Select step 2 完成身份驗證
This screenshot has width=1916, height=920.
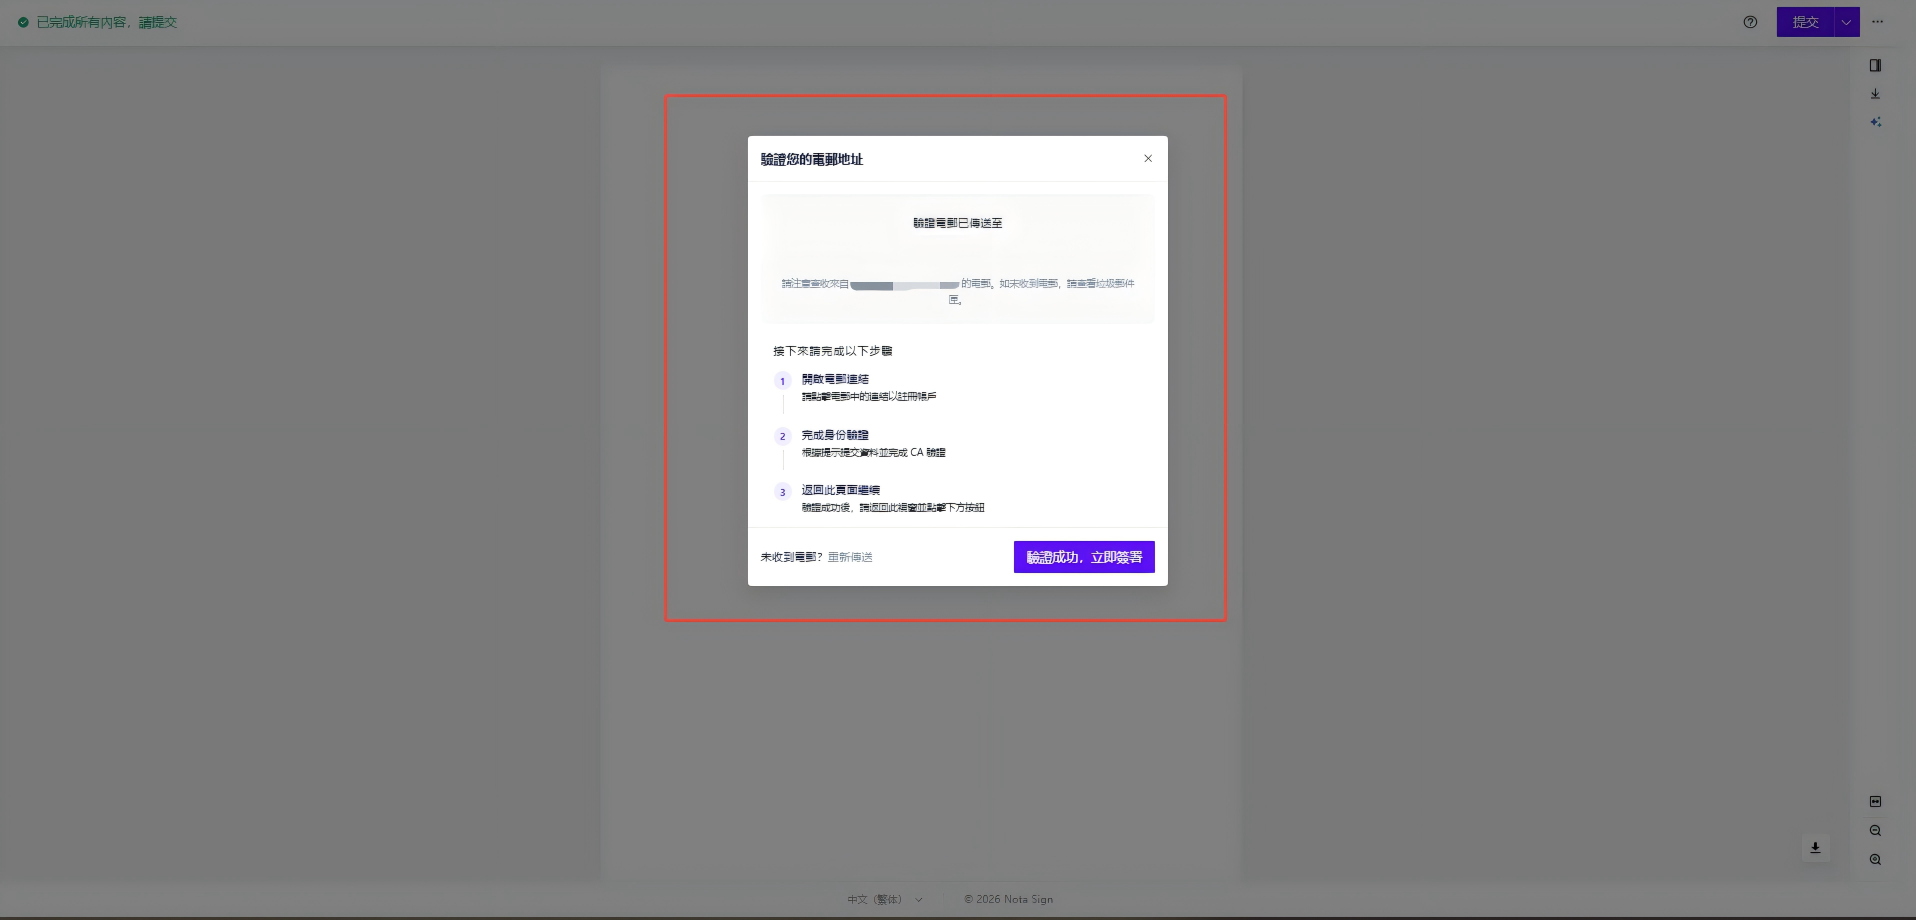(835, 435)
